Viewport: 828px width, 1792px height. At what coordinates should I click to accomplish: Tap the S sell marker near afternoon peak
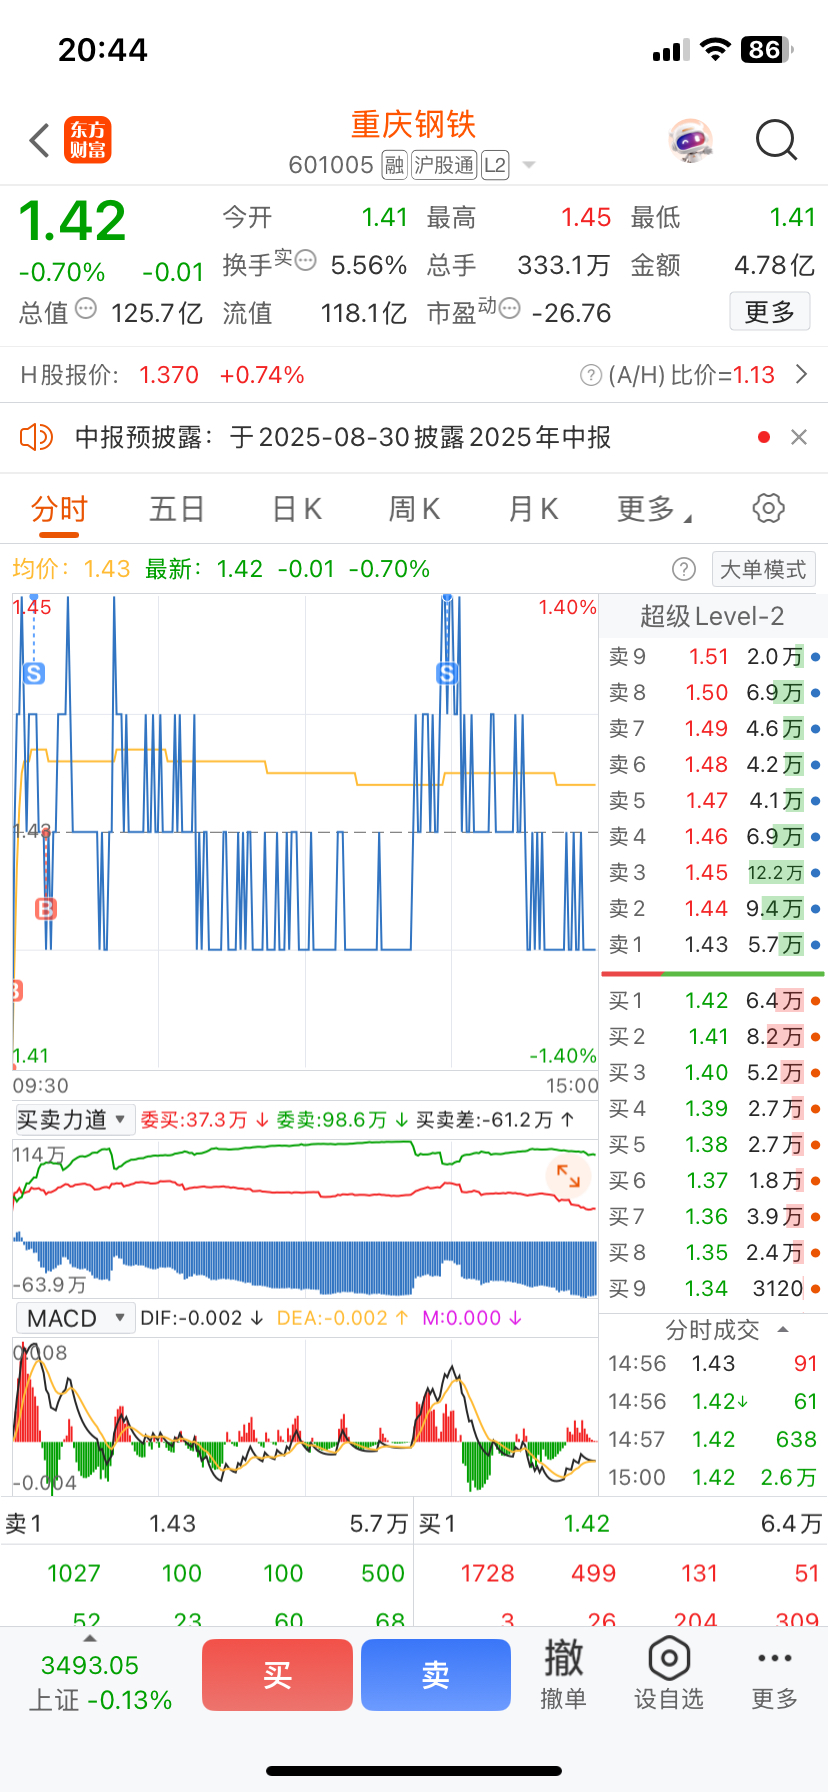pos(447,673)
